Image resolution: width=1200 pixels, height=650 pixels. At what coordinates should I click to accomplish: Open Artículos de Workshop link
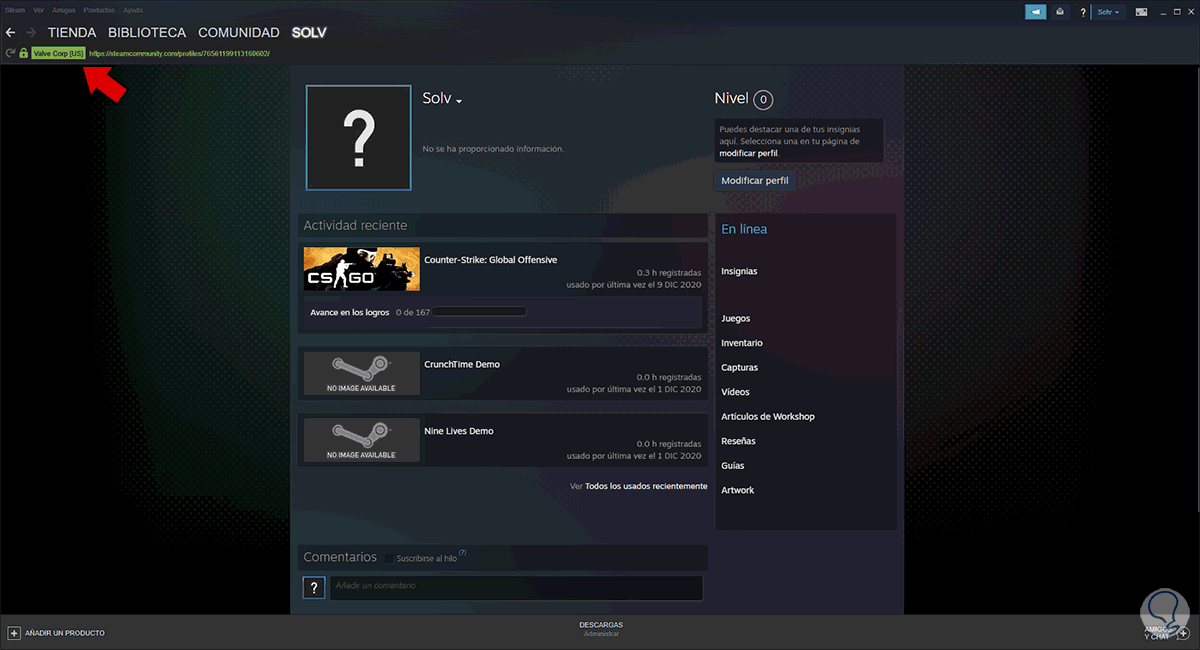pos(767,416)
